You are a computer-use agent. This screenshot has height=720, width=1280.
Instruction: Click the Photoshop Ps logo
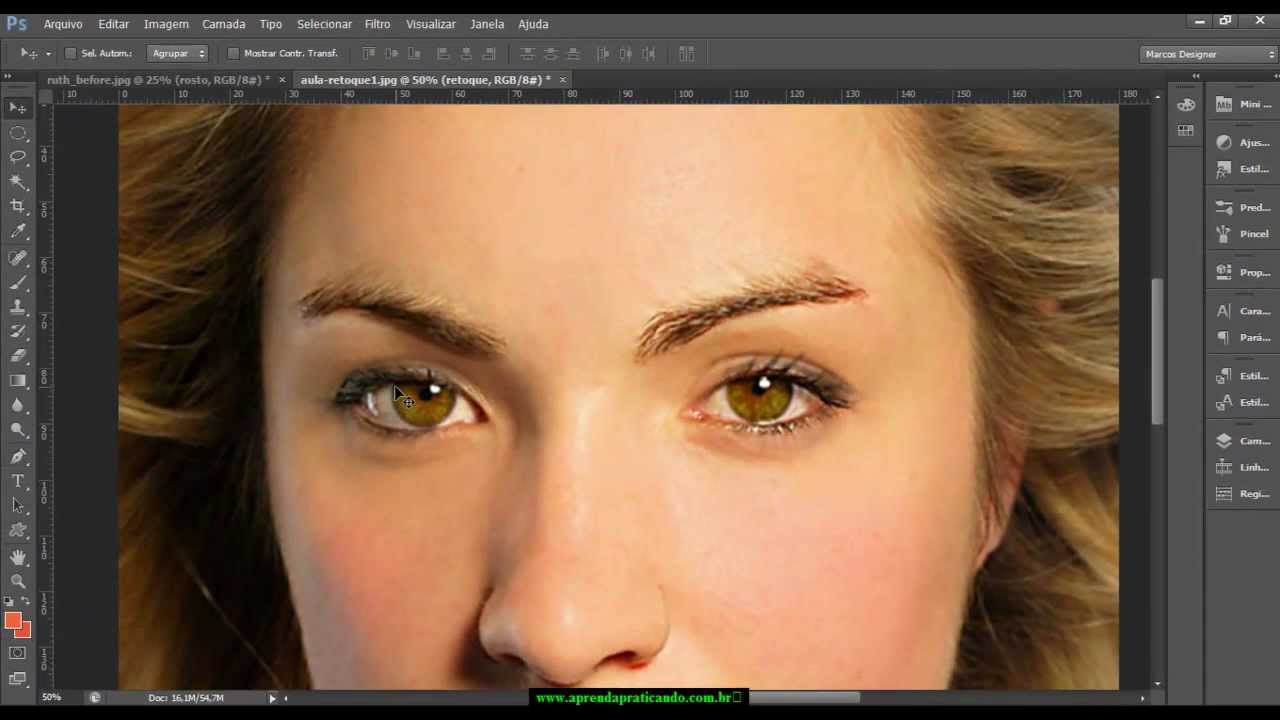(16, 23)
